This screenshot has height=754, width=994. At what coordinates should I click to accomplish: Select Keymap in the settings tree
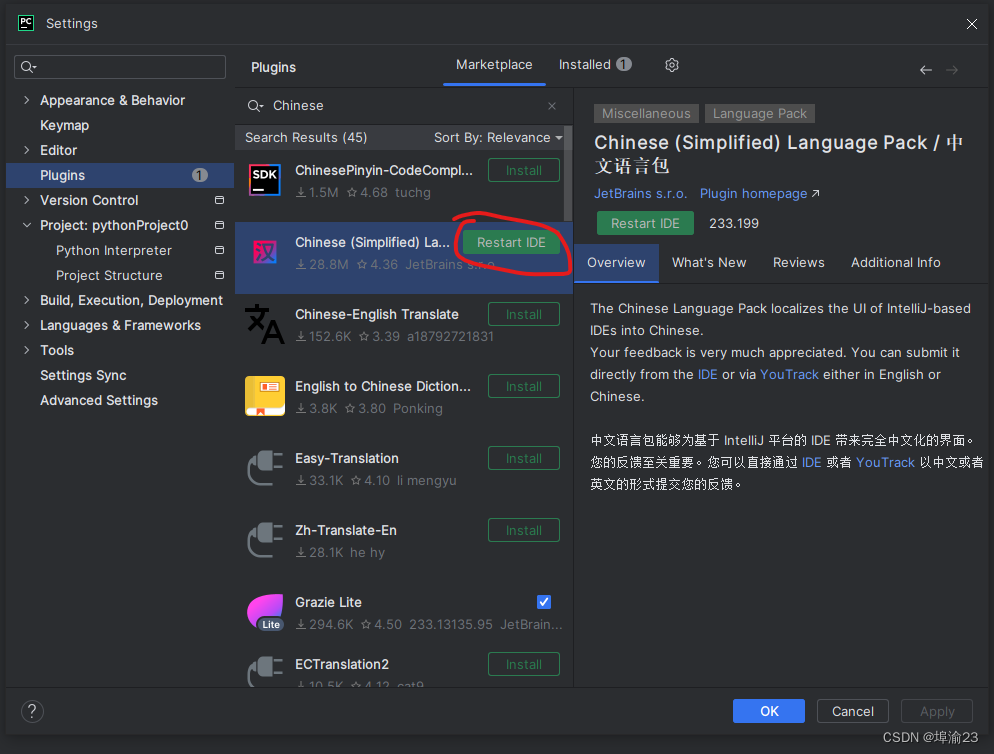pos(65,126)
